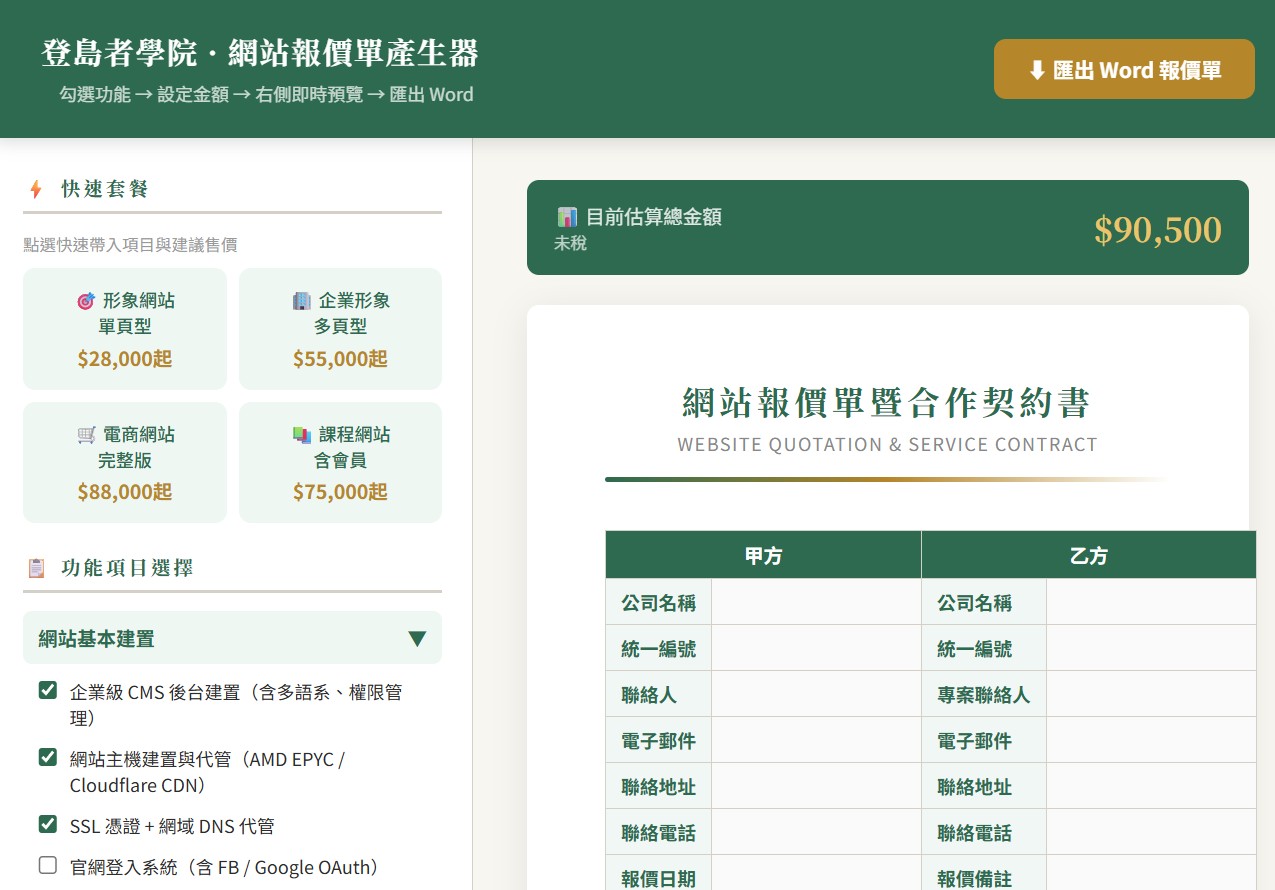
Task: Click the 甲方 統一編號 input cell
Action: pos(816,648)
